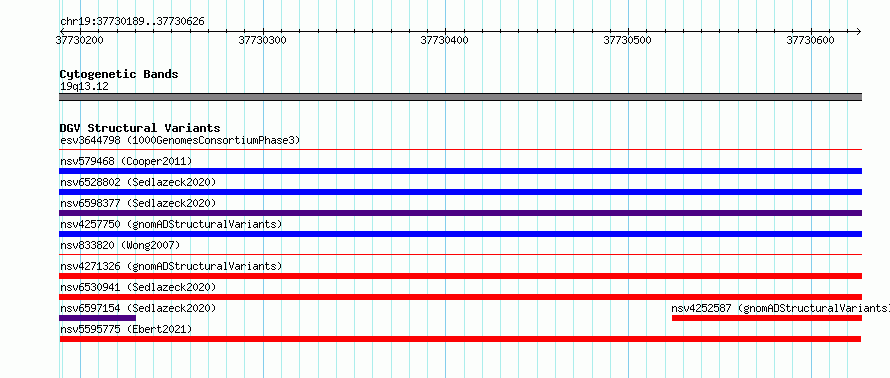Viewport: 890px width, 378px height.
Task: Open variant nsv579468 (Cooper2011) label
Action: coord(126,161)
